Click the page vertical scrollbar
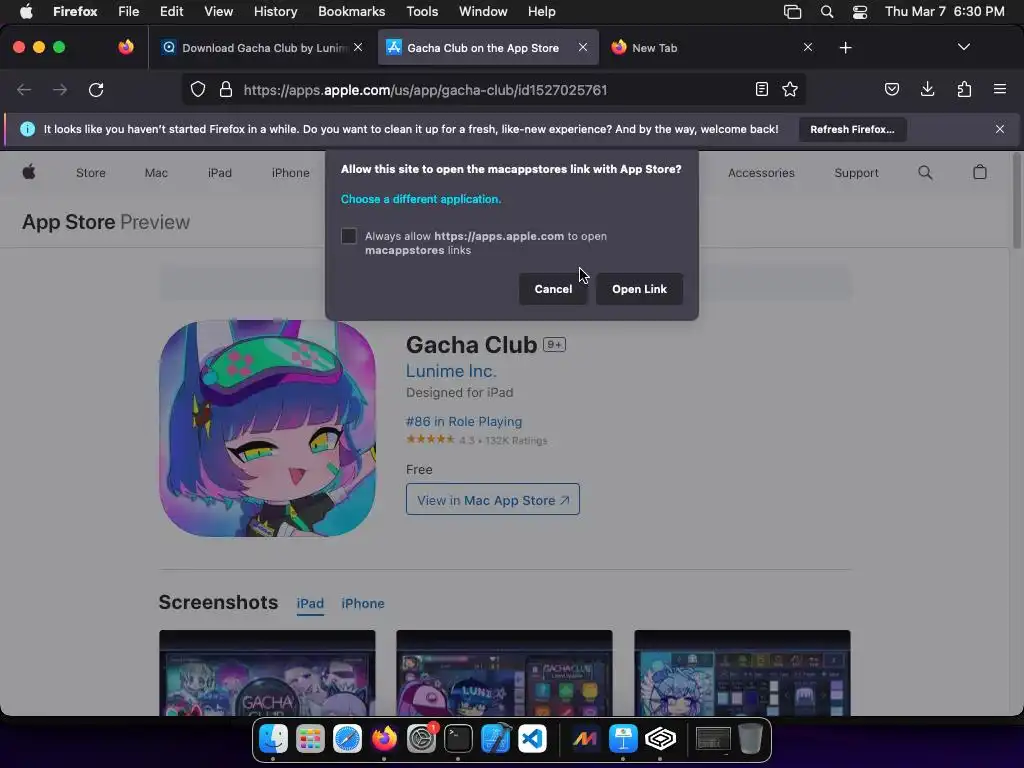The height and width of the screenshot is (768, 1024). (1017, 202)
